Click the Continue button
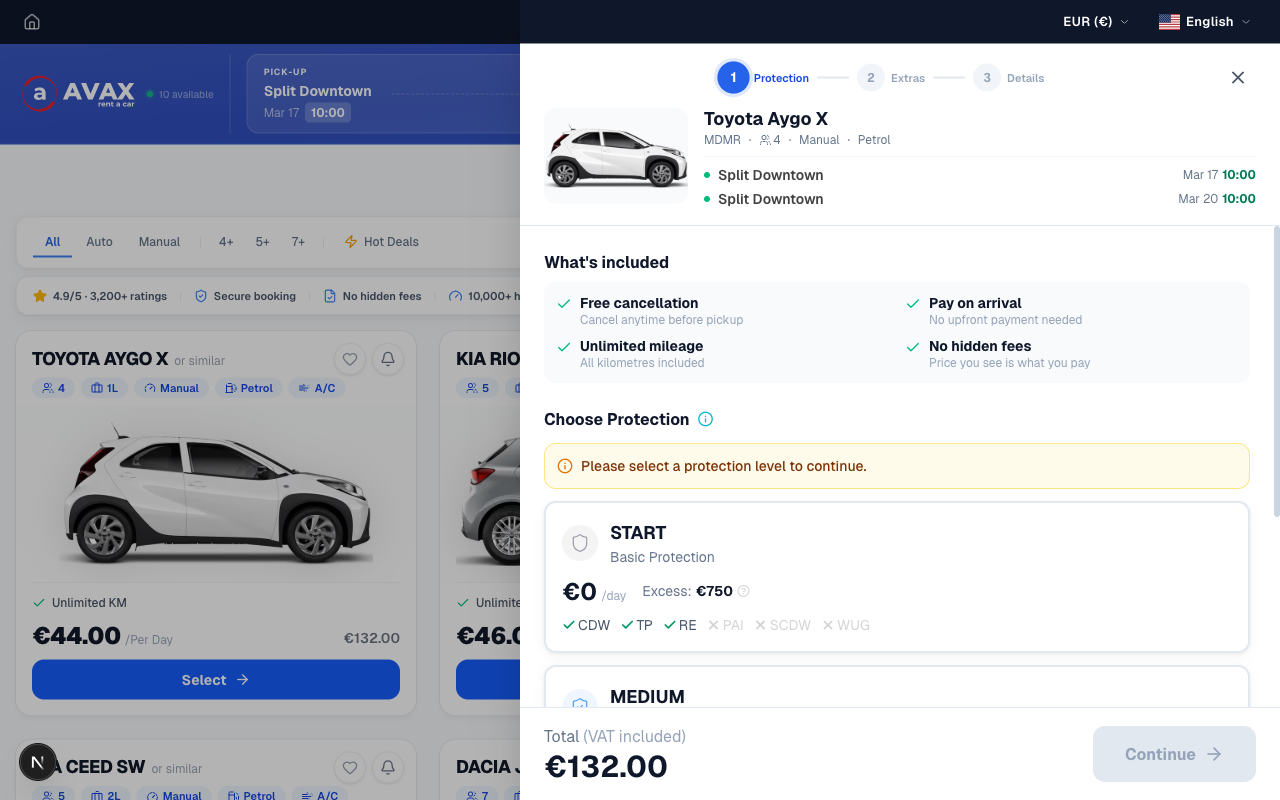Image resolution: width=1280 pixels, height=800 pixels. 1174,754
